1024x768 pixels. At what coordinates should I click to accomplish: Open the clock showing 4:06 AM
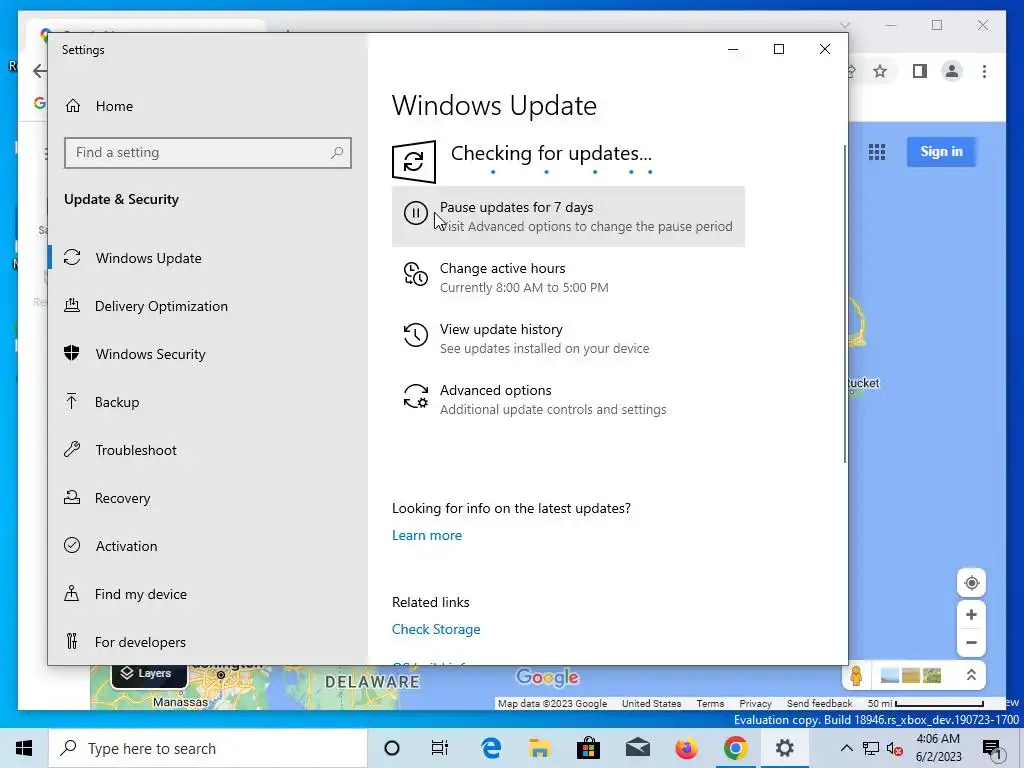click(938, 748)
